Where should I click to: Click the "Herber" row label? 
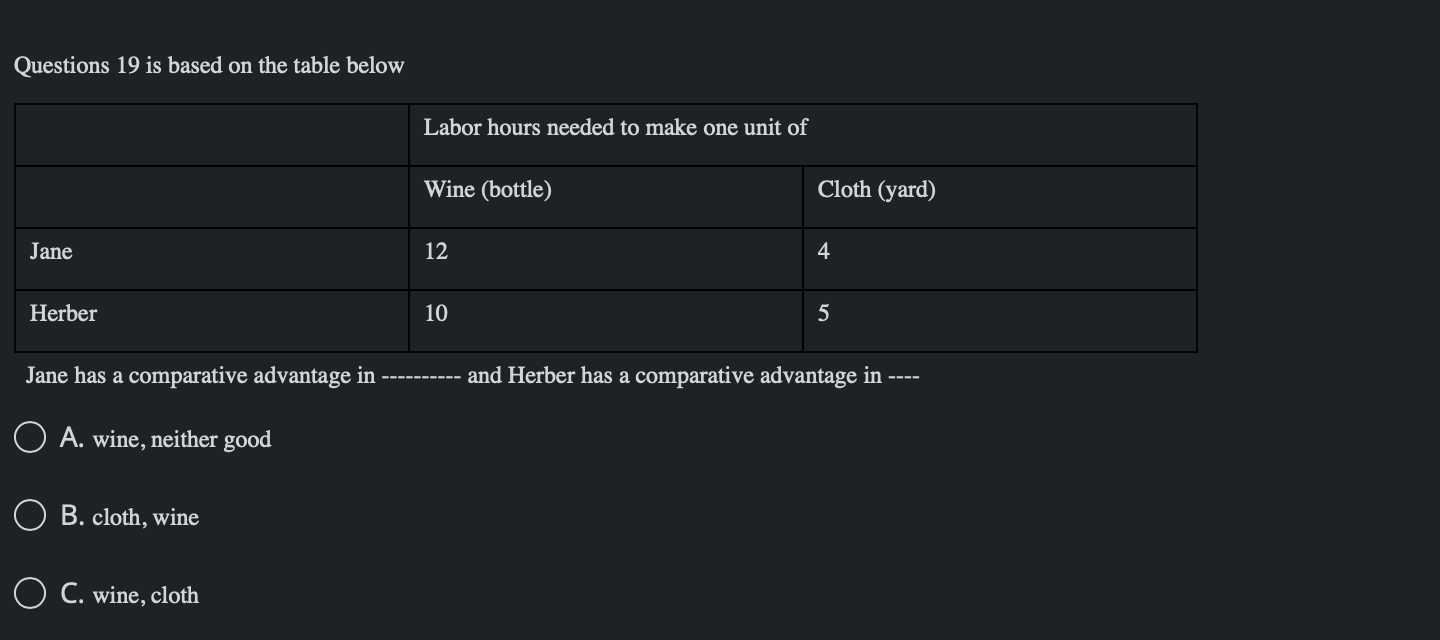coord(63,314)
